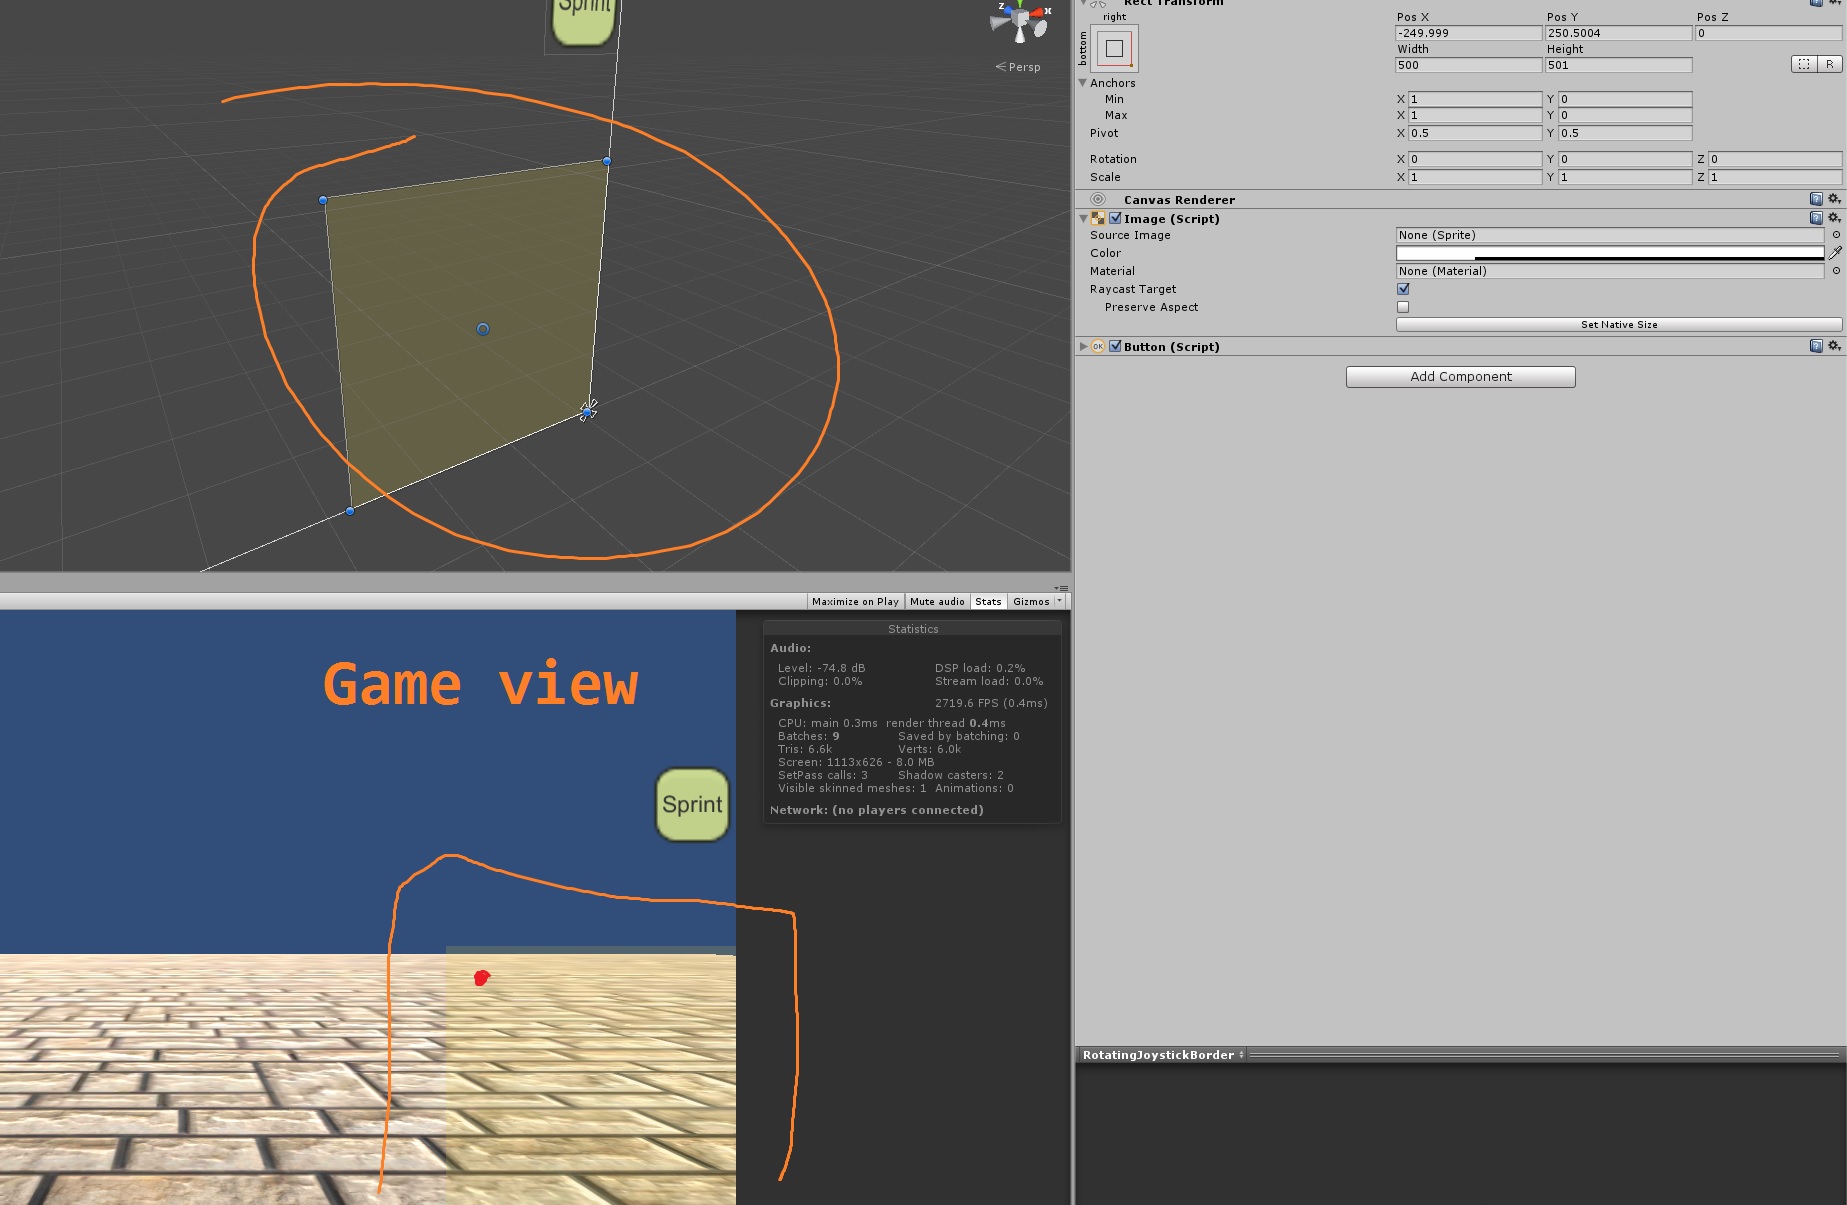Collapse the Anchors foldout
1847x1205 pixels.
point(1083,83)
